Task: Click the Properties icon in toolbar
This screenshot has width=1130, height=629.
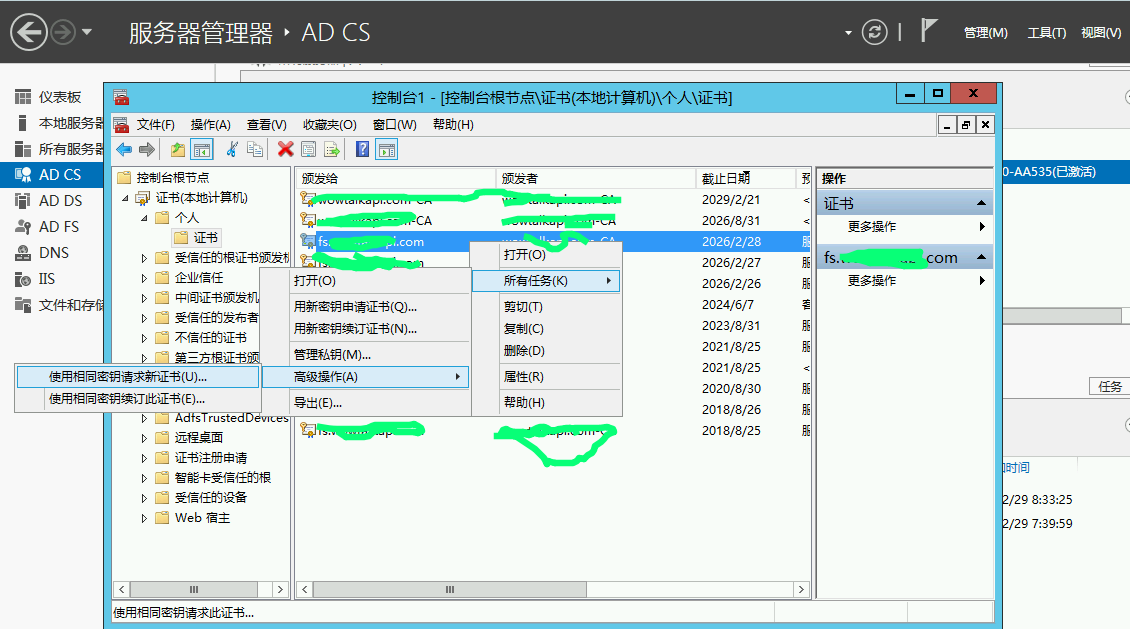Action: (308, 149)
